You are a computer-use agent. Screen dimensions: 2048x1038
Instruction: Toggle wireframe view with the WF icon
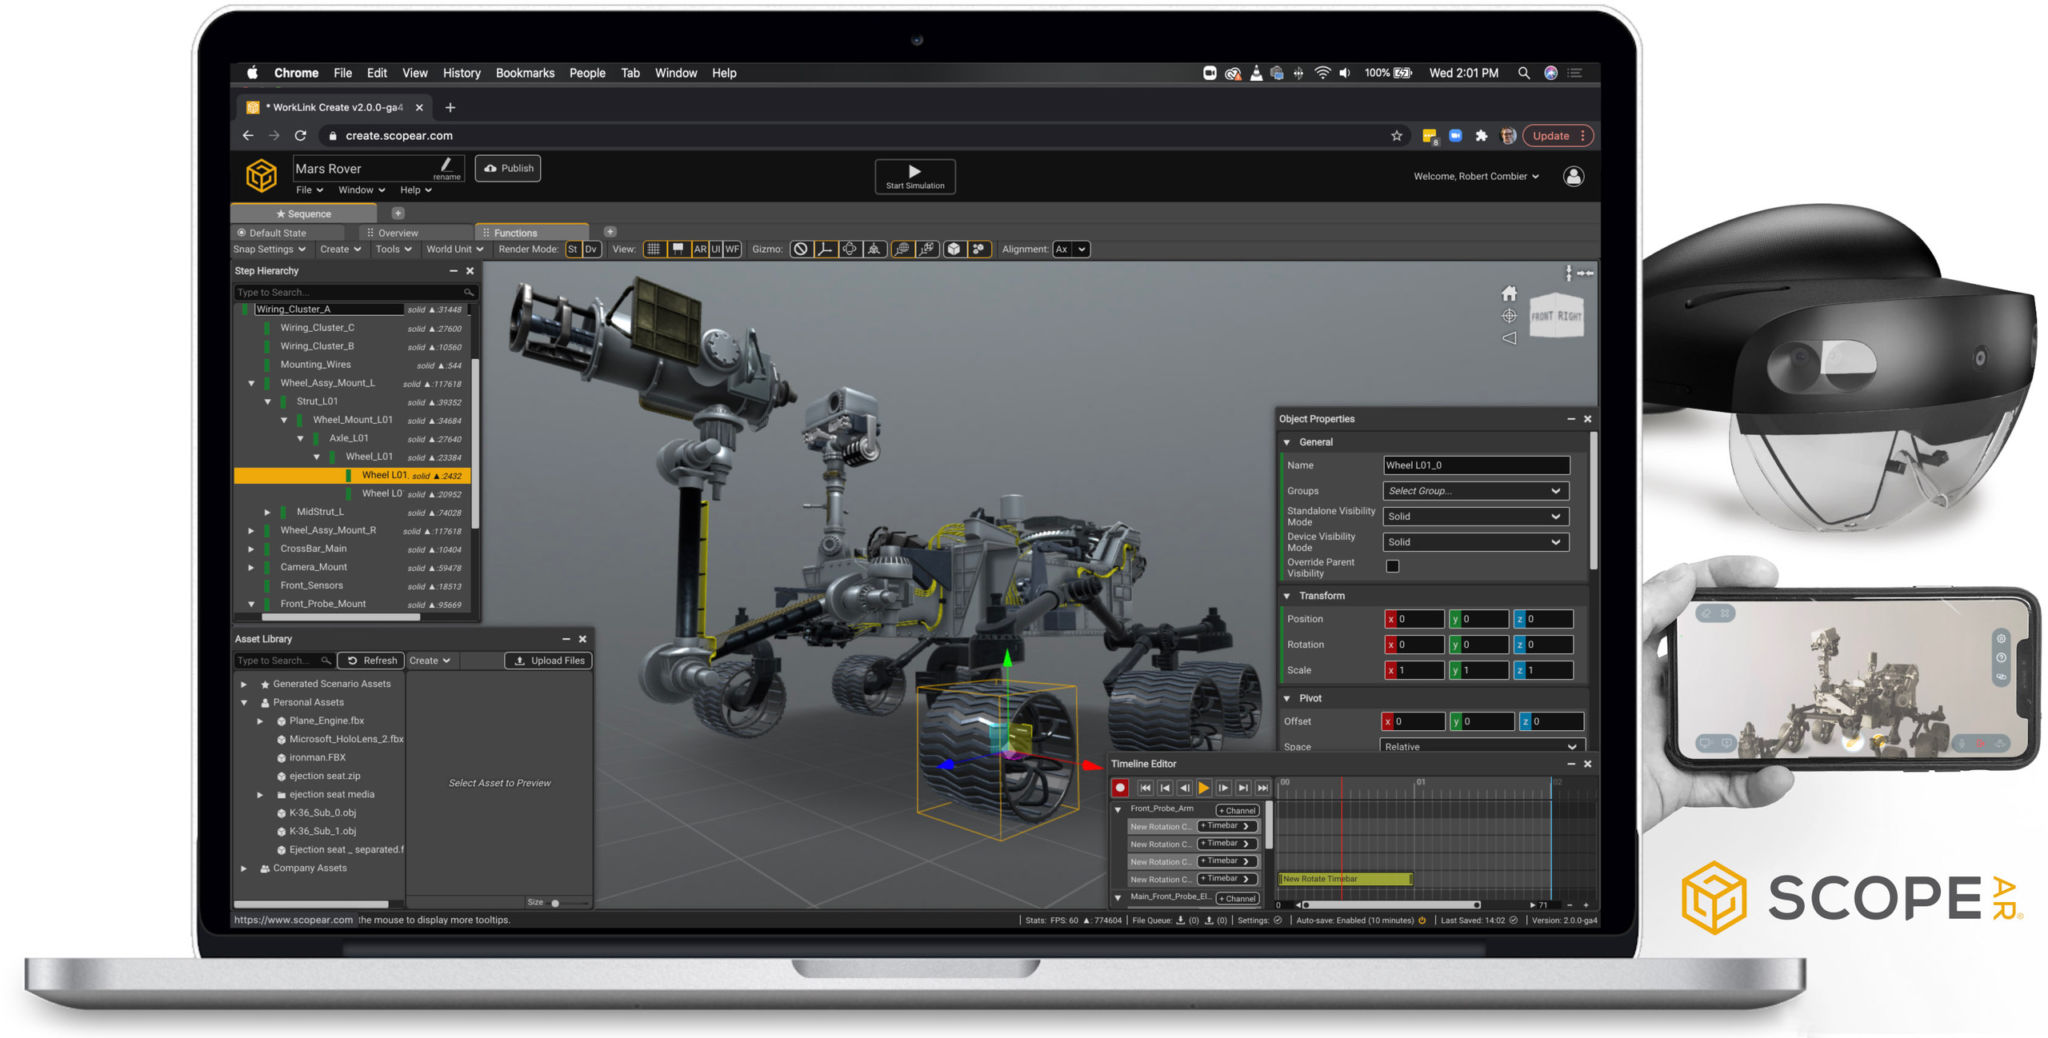pyautogui.click(x=732, y=249)
